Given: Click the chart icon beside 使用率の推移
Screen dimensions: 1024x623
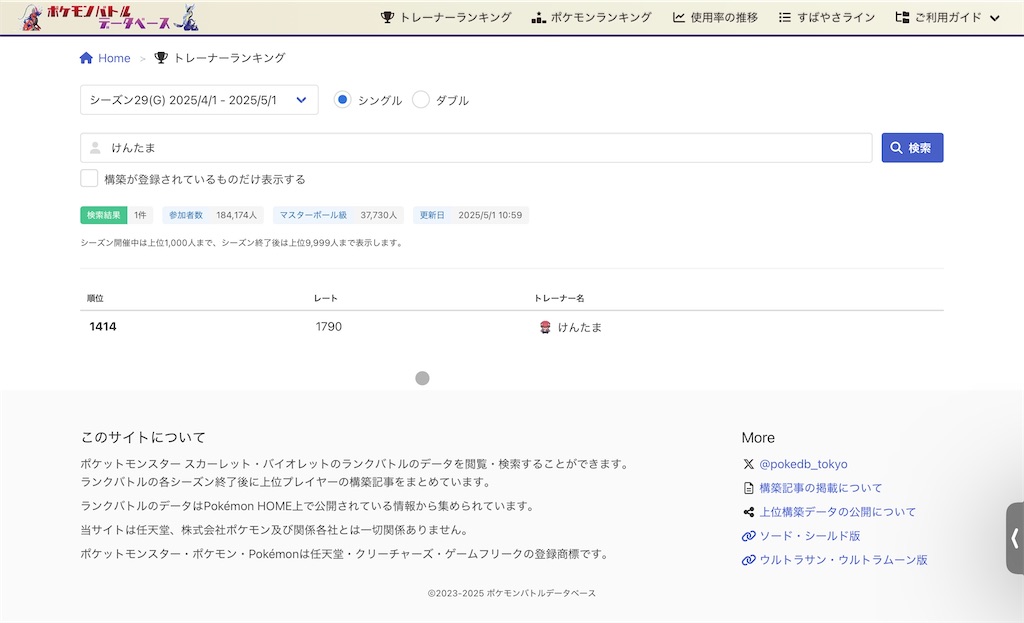Looking at the screenshot, I should pyautogui.click(x=679, y=18).
